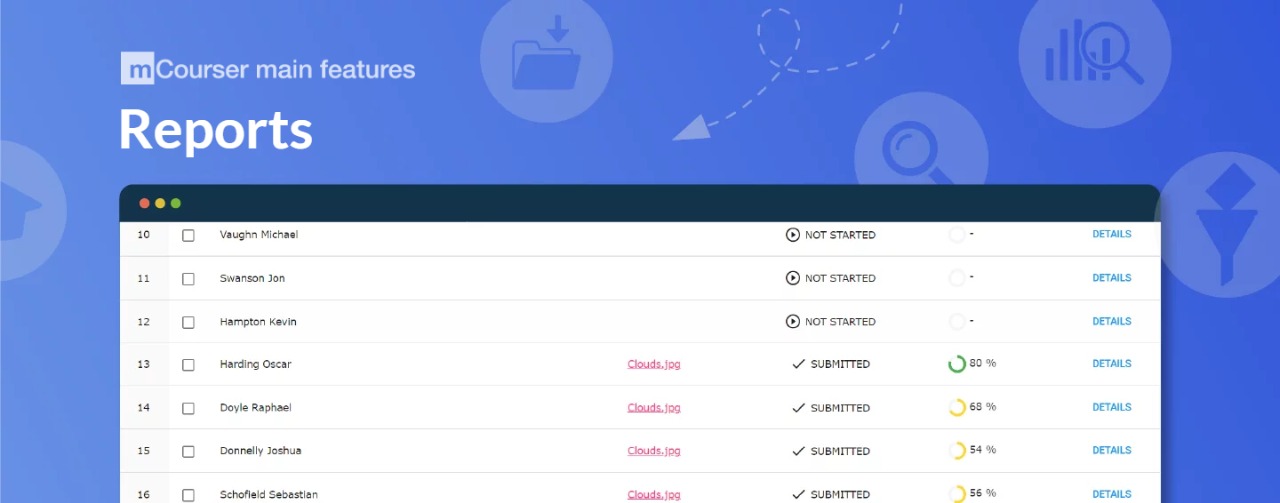Click the play icon in Vaughn Michael's status

(793, 235)
